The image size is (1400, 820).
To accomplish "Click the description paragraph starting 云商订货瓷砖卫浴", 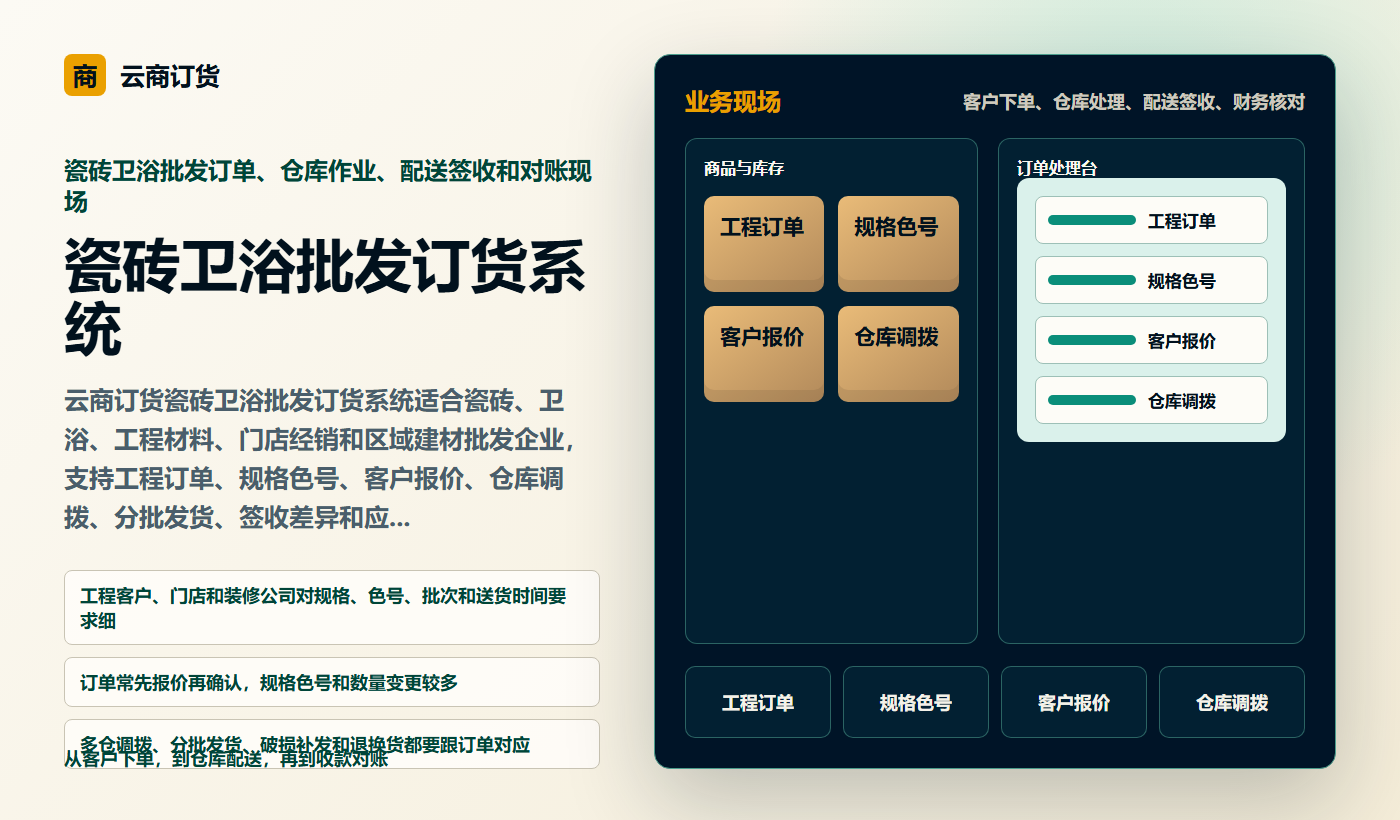I will tap(320, 460).
